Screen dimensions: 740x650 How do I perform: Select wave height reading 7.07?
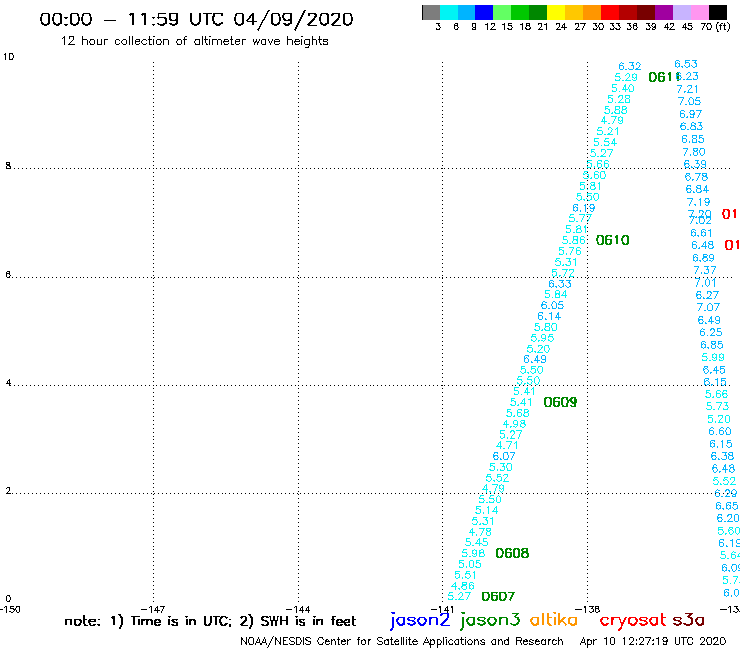708,307
